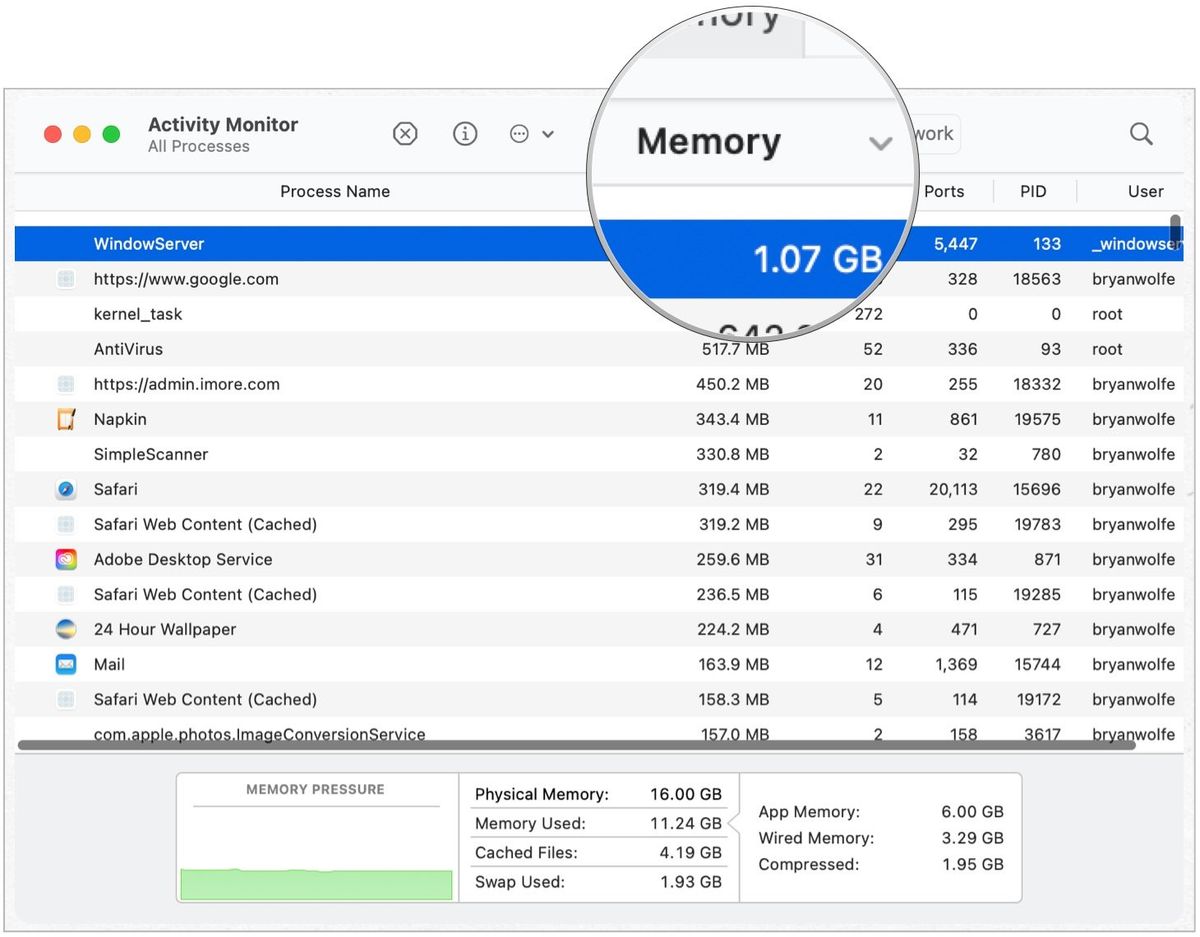The width and height of the screenshot is (1200, 937).
Task: Click the Adobe Desktop Service icon
Action: (x=66, y=559)
